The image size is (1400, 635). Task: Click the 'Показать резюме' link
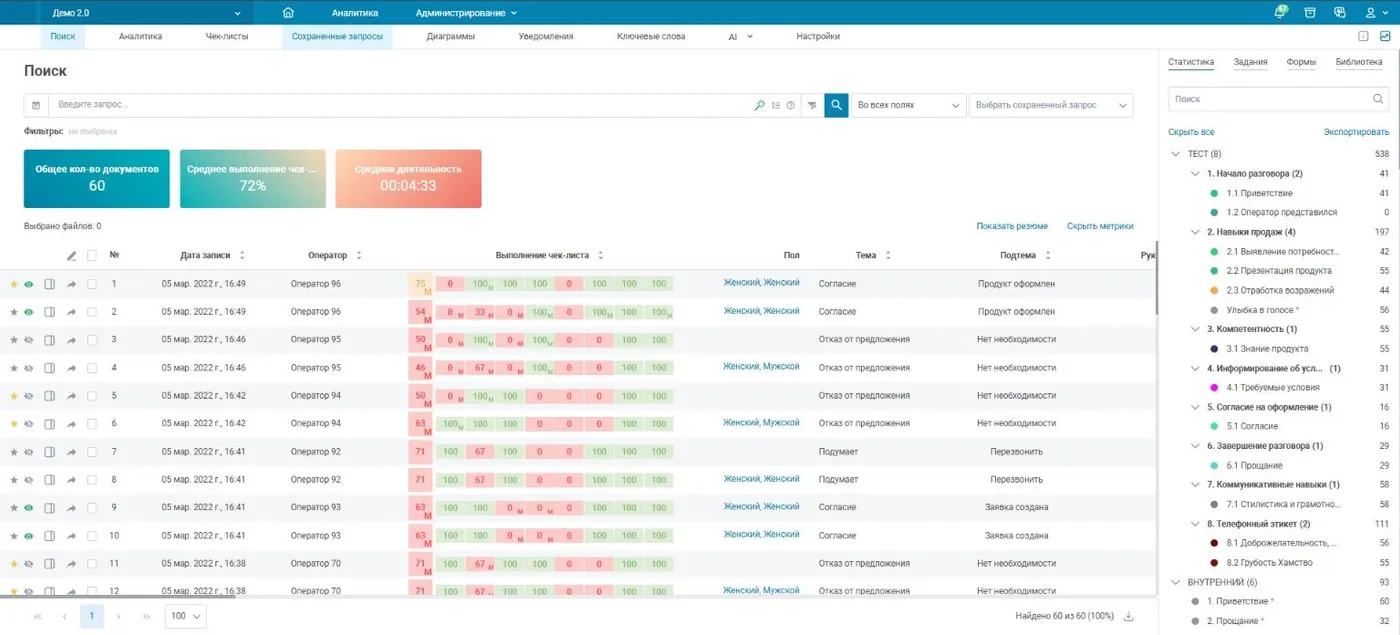(1012, 226)
